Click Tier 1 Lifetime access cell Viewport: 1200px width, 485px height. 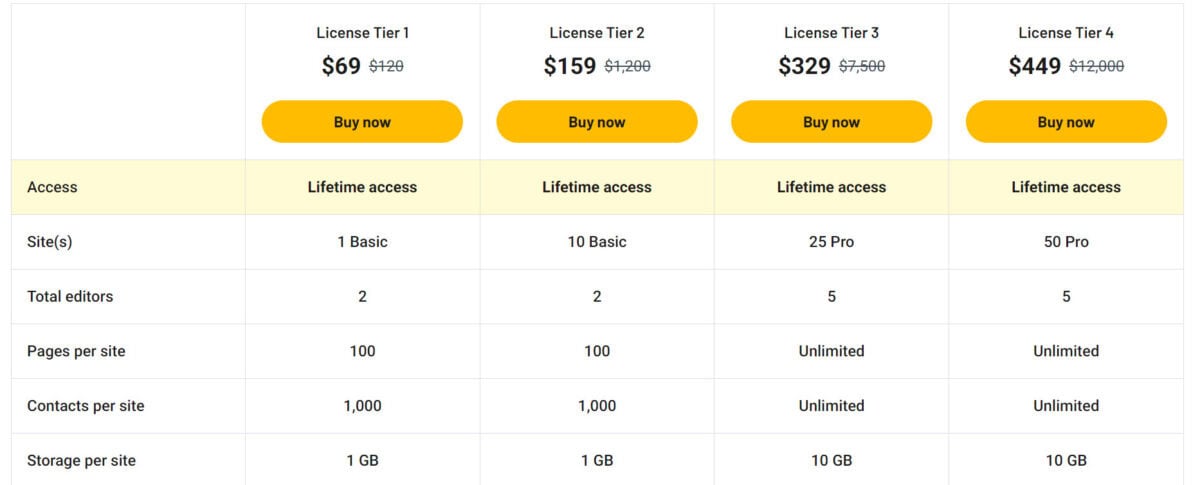point(362,187)
